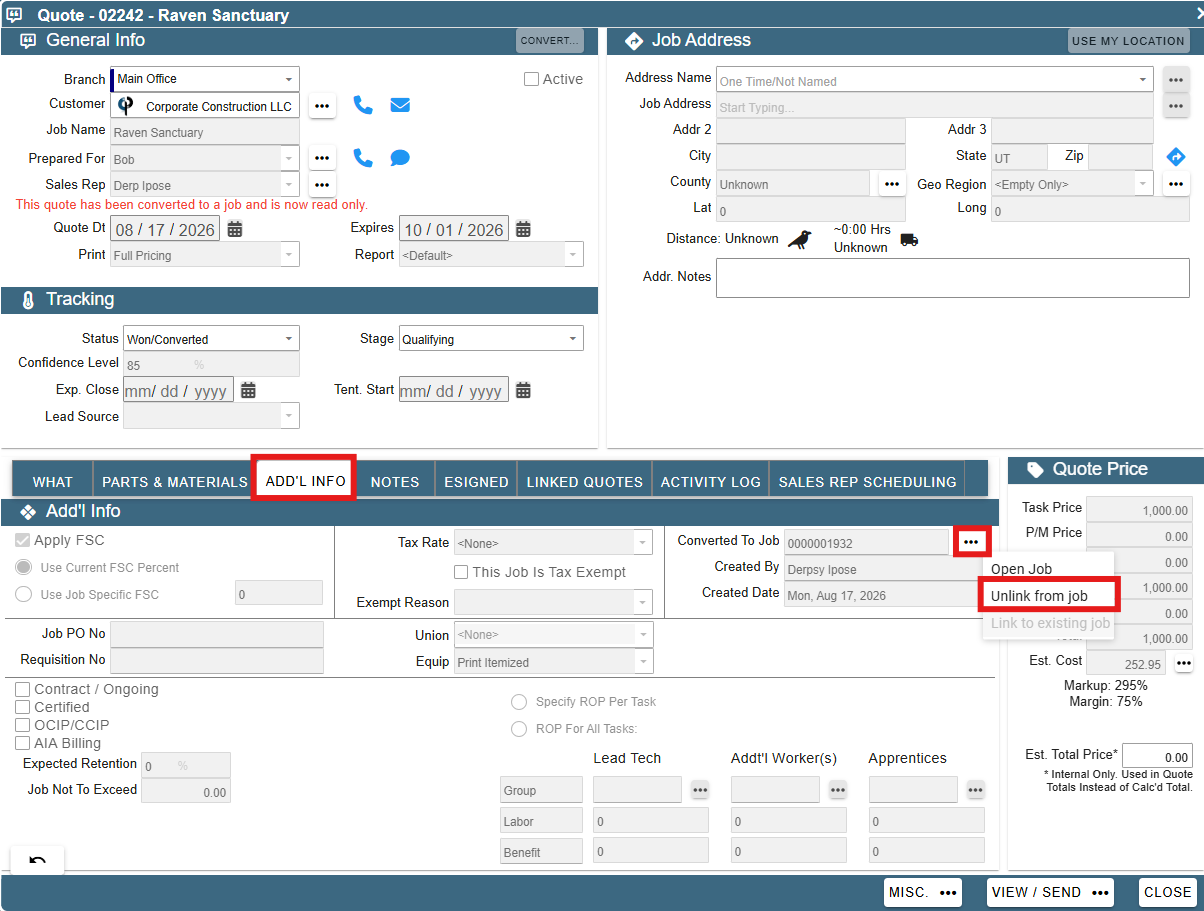Check Contract / Ongoing option
The image size is (1204, 911).
23,689
